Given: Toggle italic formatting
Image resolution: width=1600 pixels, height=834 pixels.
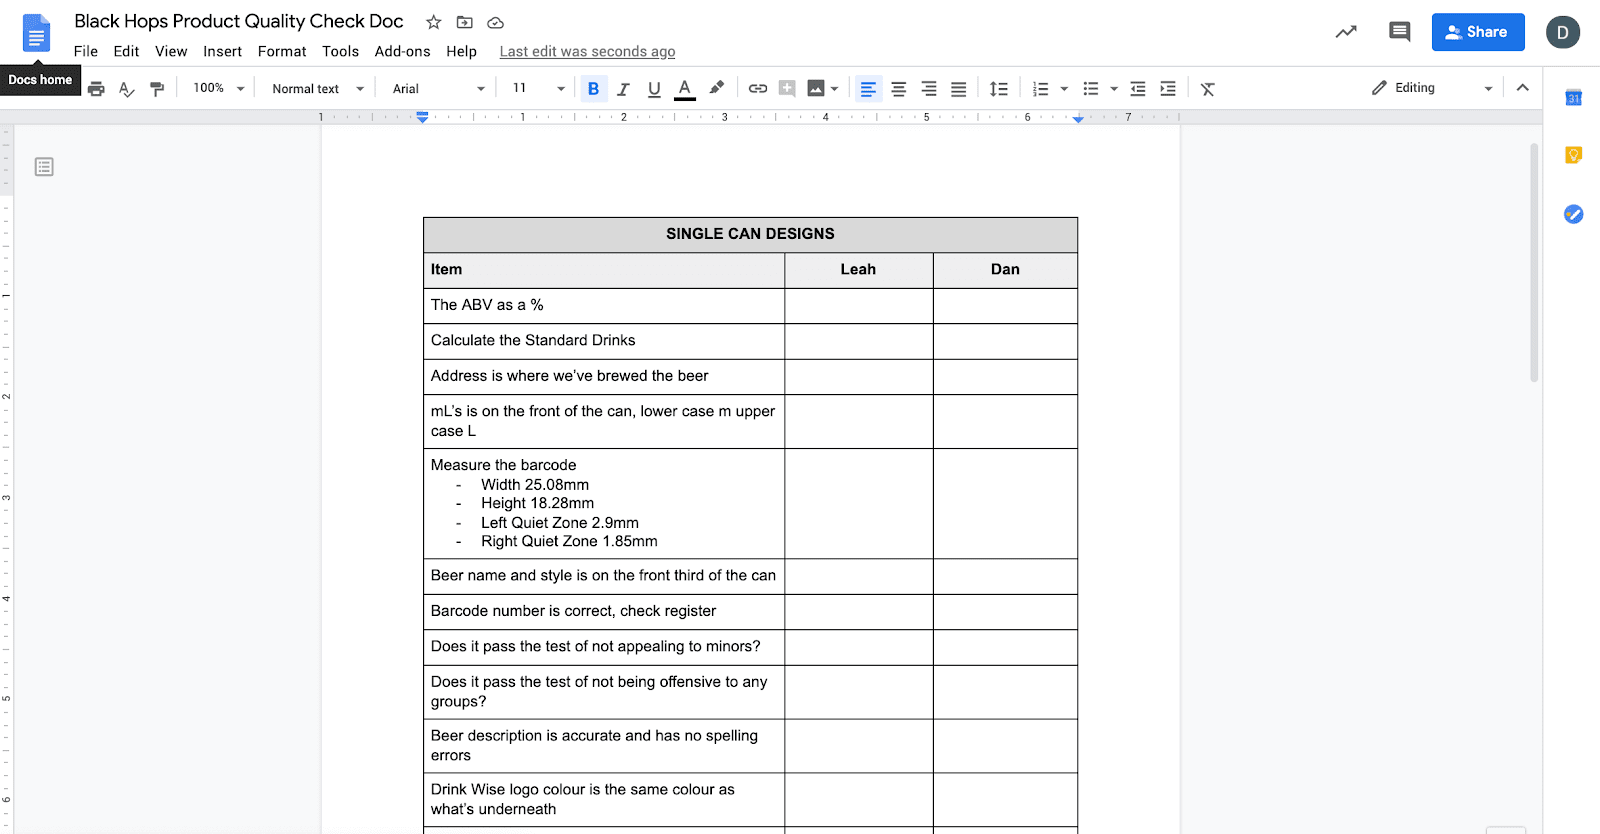Looking at the screenshot, I should click(623, 89).
